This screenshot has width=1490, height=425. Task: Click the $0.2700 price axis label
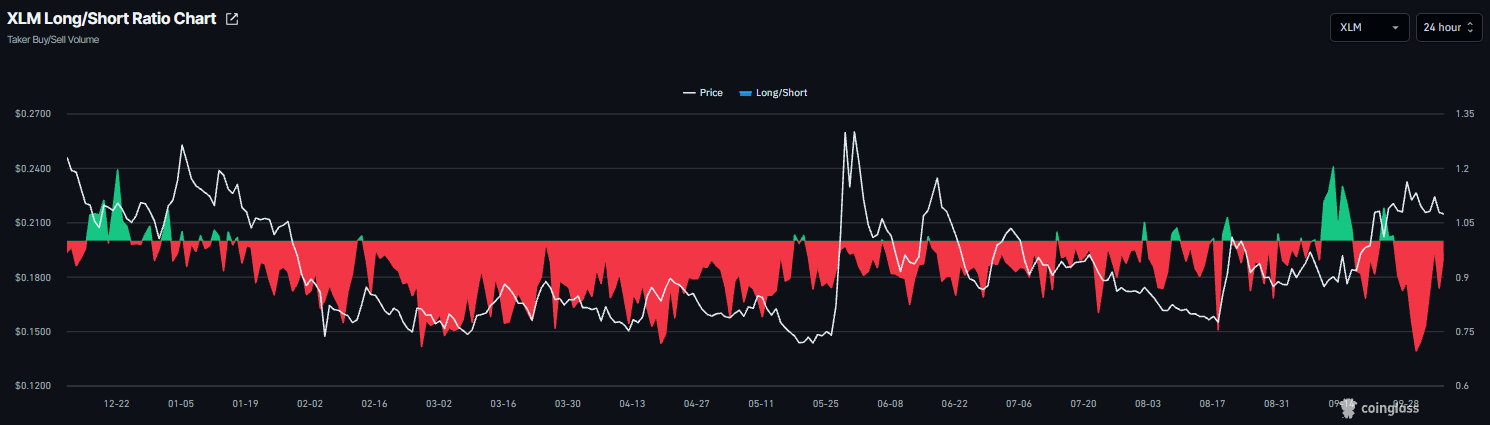point(32,114)
